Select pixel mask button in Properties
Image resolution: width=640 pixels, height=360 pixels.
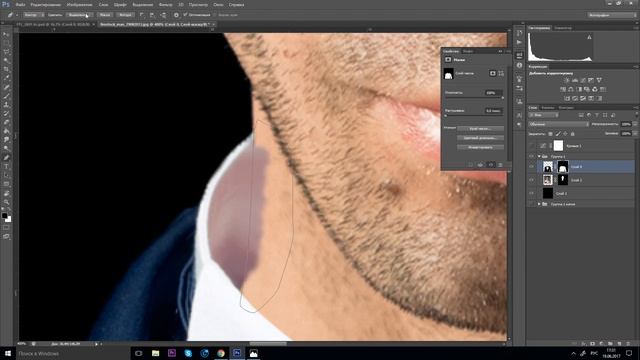493,73
